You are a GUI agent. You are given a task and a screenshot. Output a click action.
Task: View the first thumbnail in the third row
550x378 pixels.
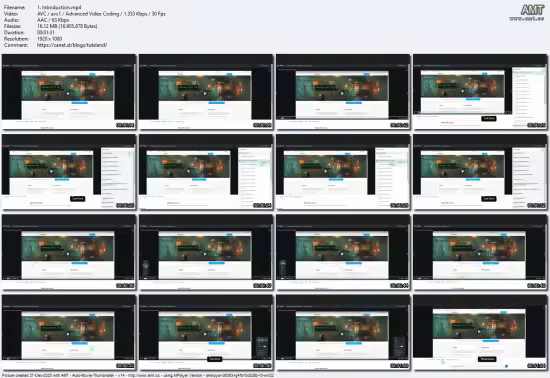coord(69,252)
